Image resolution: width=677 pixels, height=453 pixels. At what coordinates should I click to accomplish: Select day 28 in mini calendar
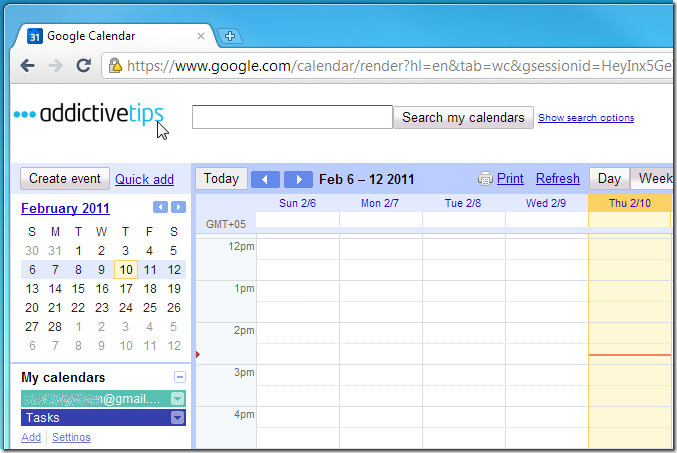pyautogui.click(x=55, y=327)
